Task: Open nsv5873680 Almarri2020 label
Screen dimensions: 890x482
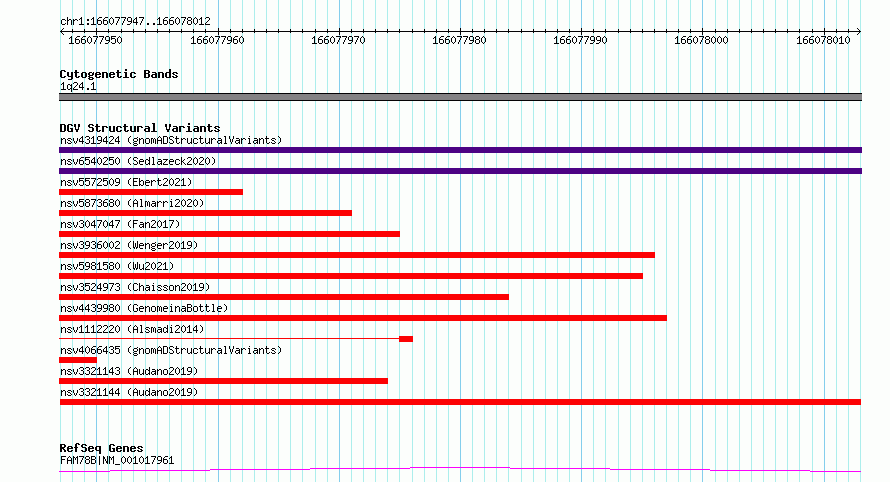Action: pyautogui.click(x=132, y=203)
